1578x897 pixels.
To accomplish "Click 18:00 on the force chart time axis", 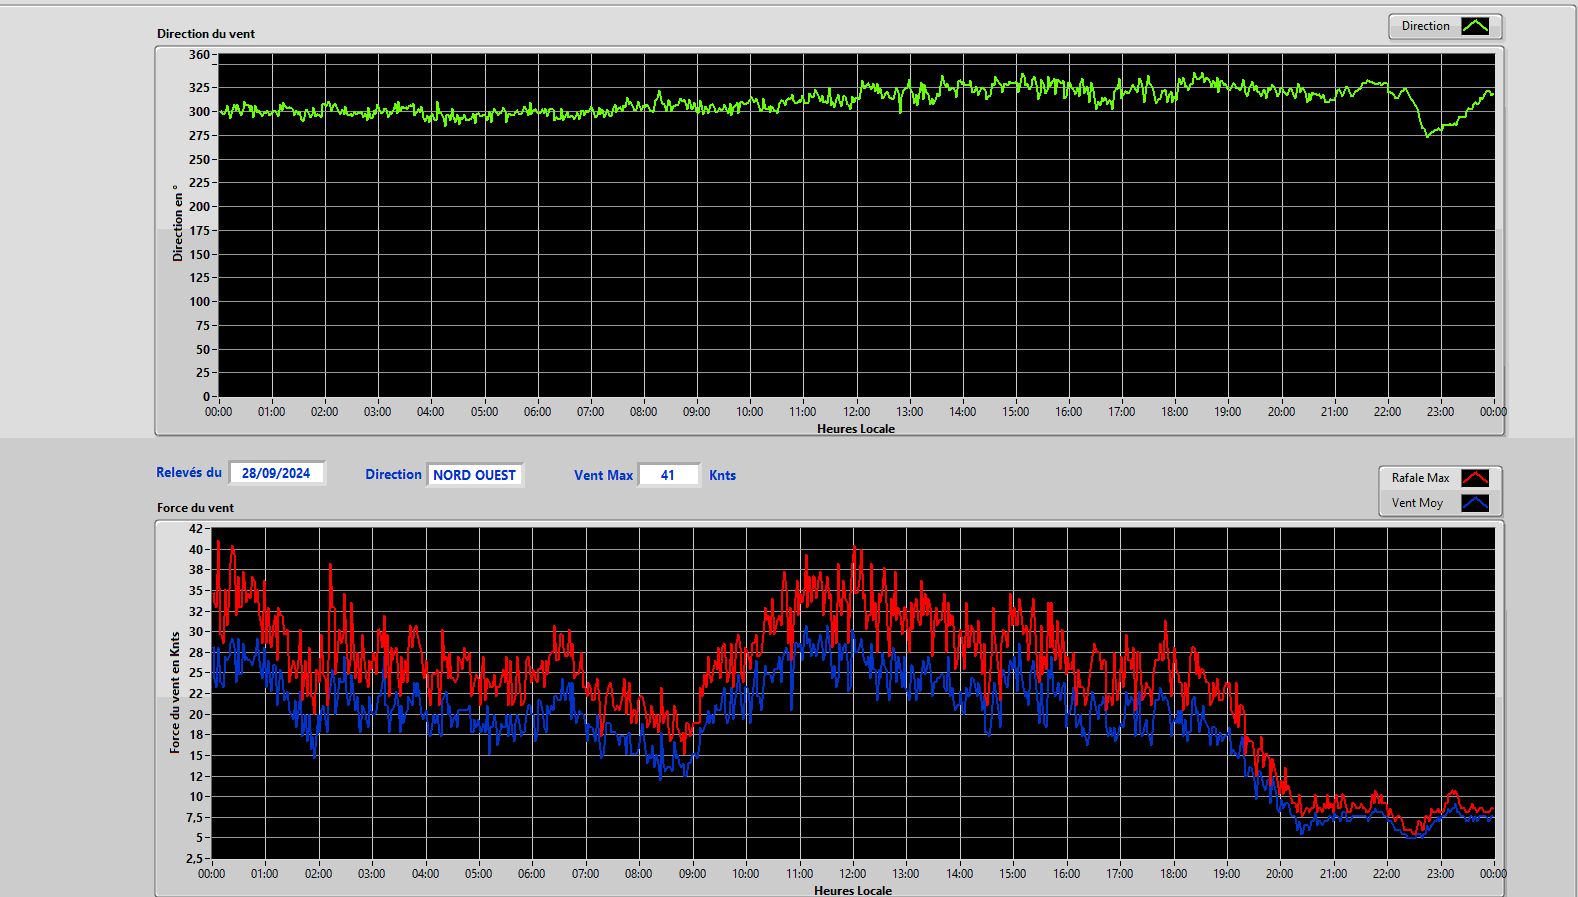I will pos(1173,873).
